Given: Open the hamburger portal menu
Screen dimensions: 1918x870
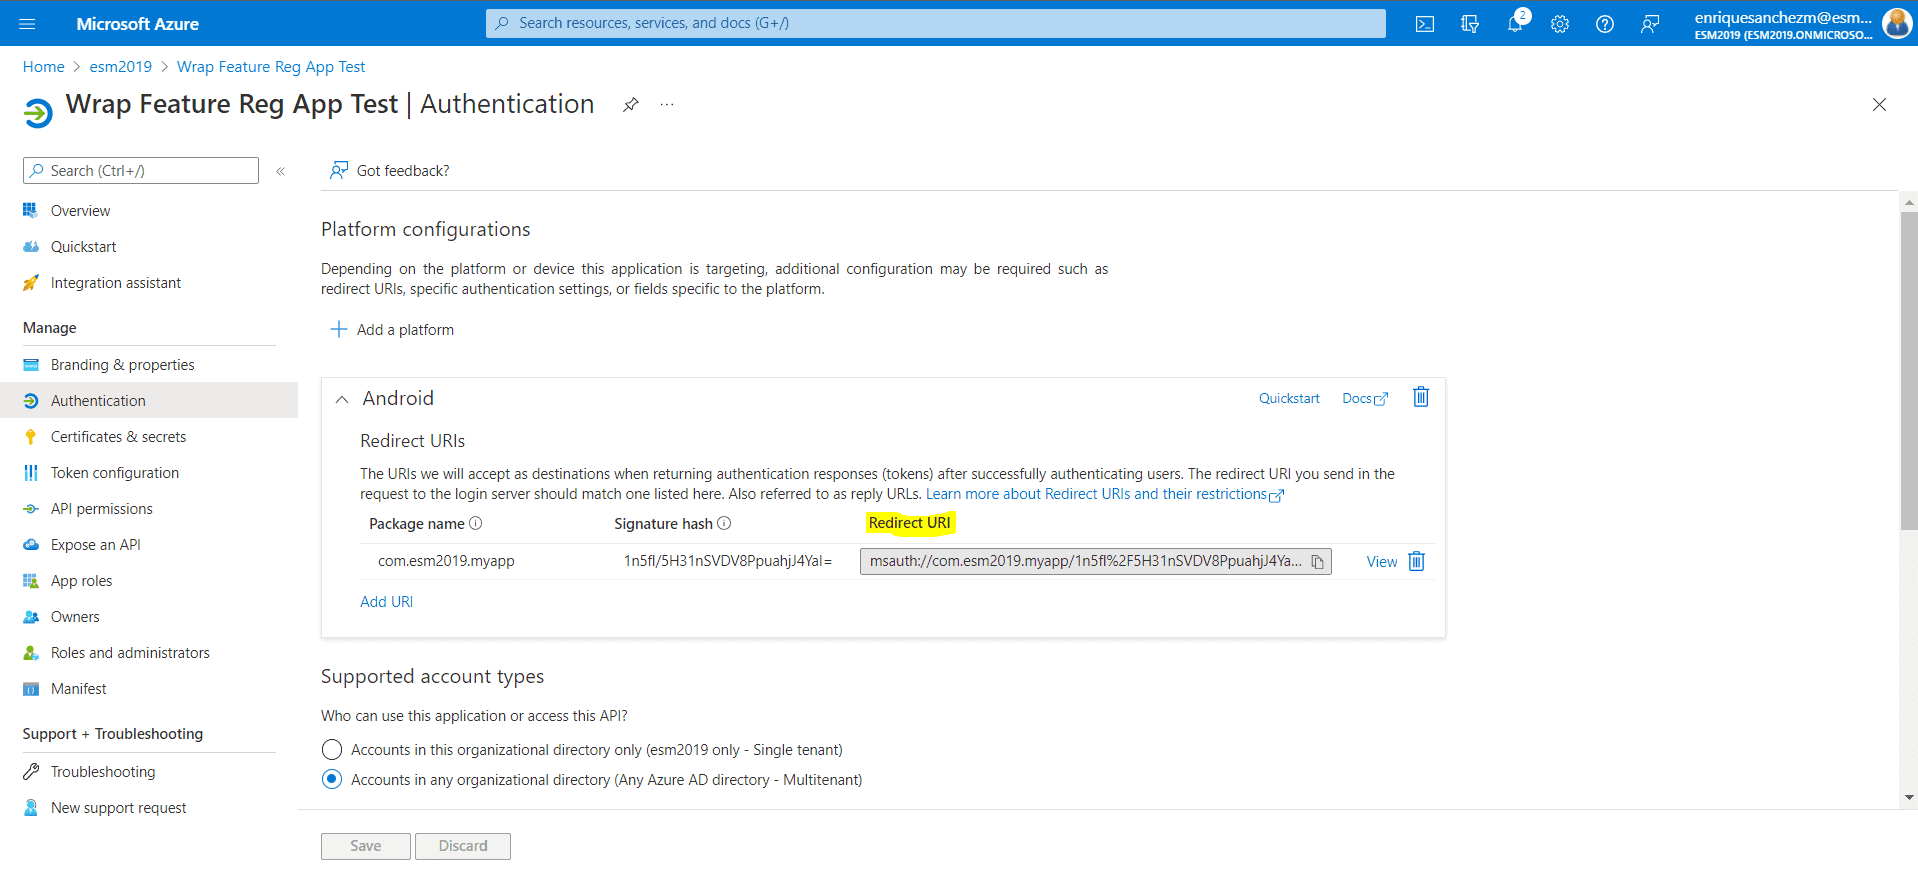Looking at the screenshot, I should 27,23.
